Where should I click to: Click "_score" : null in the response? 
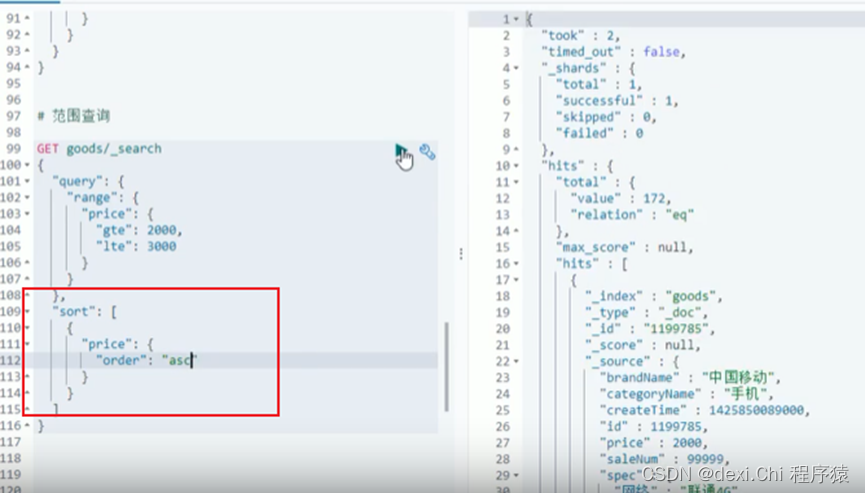[x=642, y=345]
